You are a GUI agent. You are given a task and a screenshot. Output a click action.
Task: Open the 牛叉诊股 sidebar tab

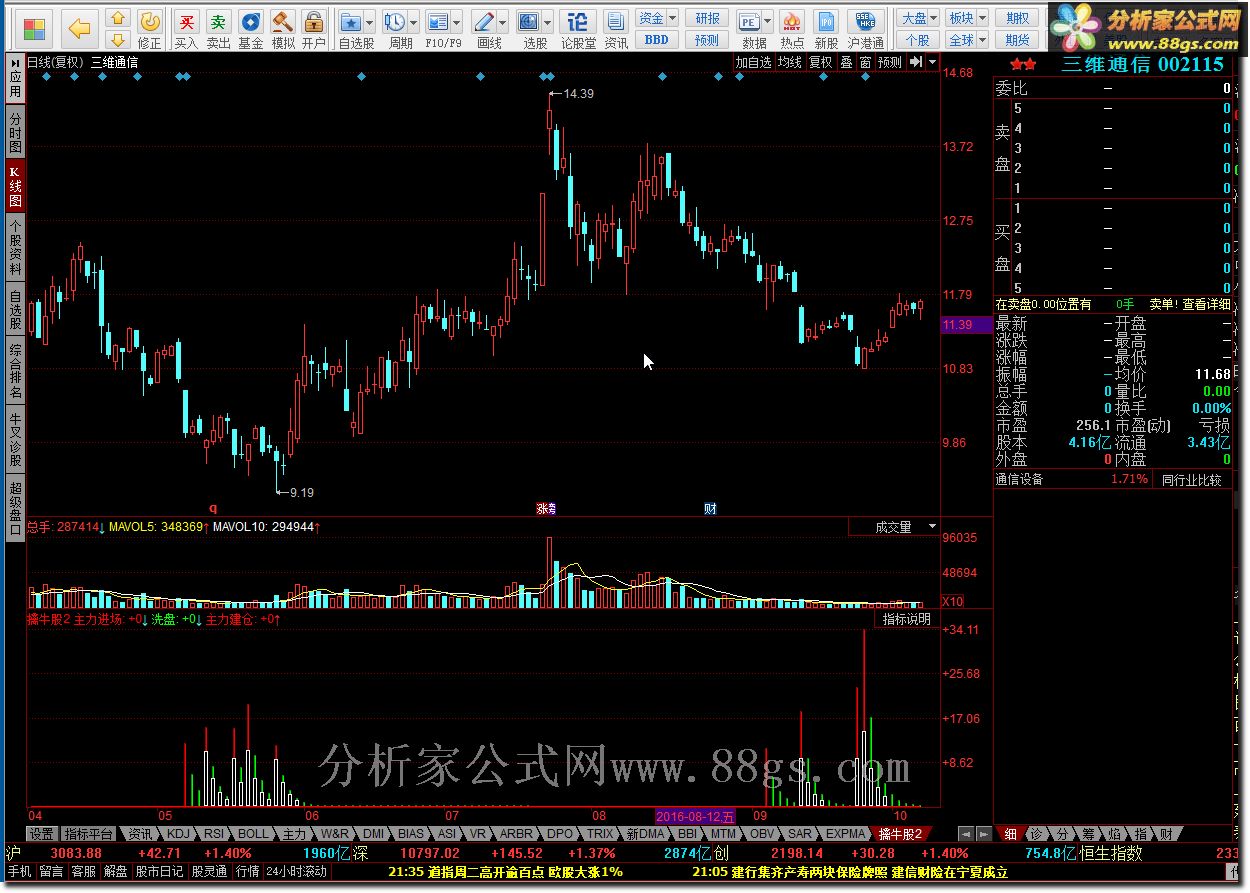pos(15,440)
